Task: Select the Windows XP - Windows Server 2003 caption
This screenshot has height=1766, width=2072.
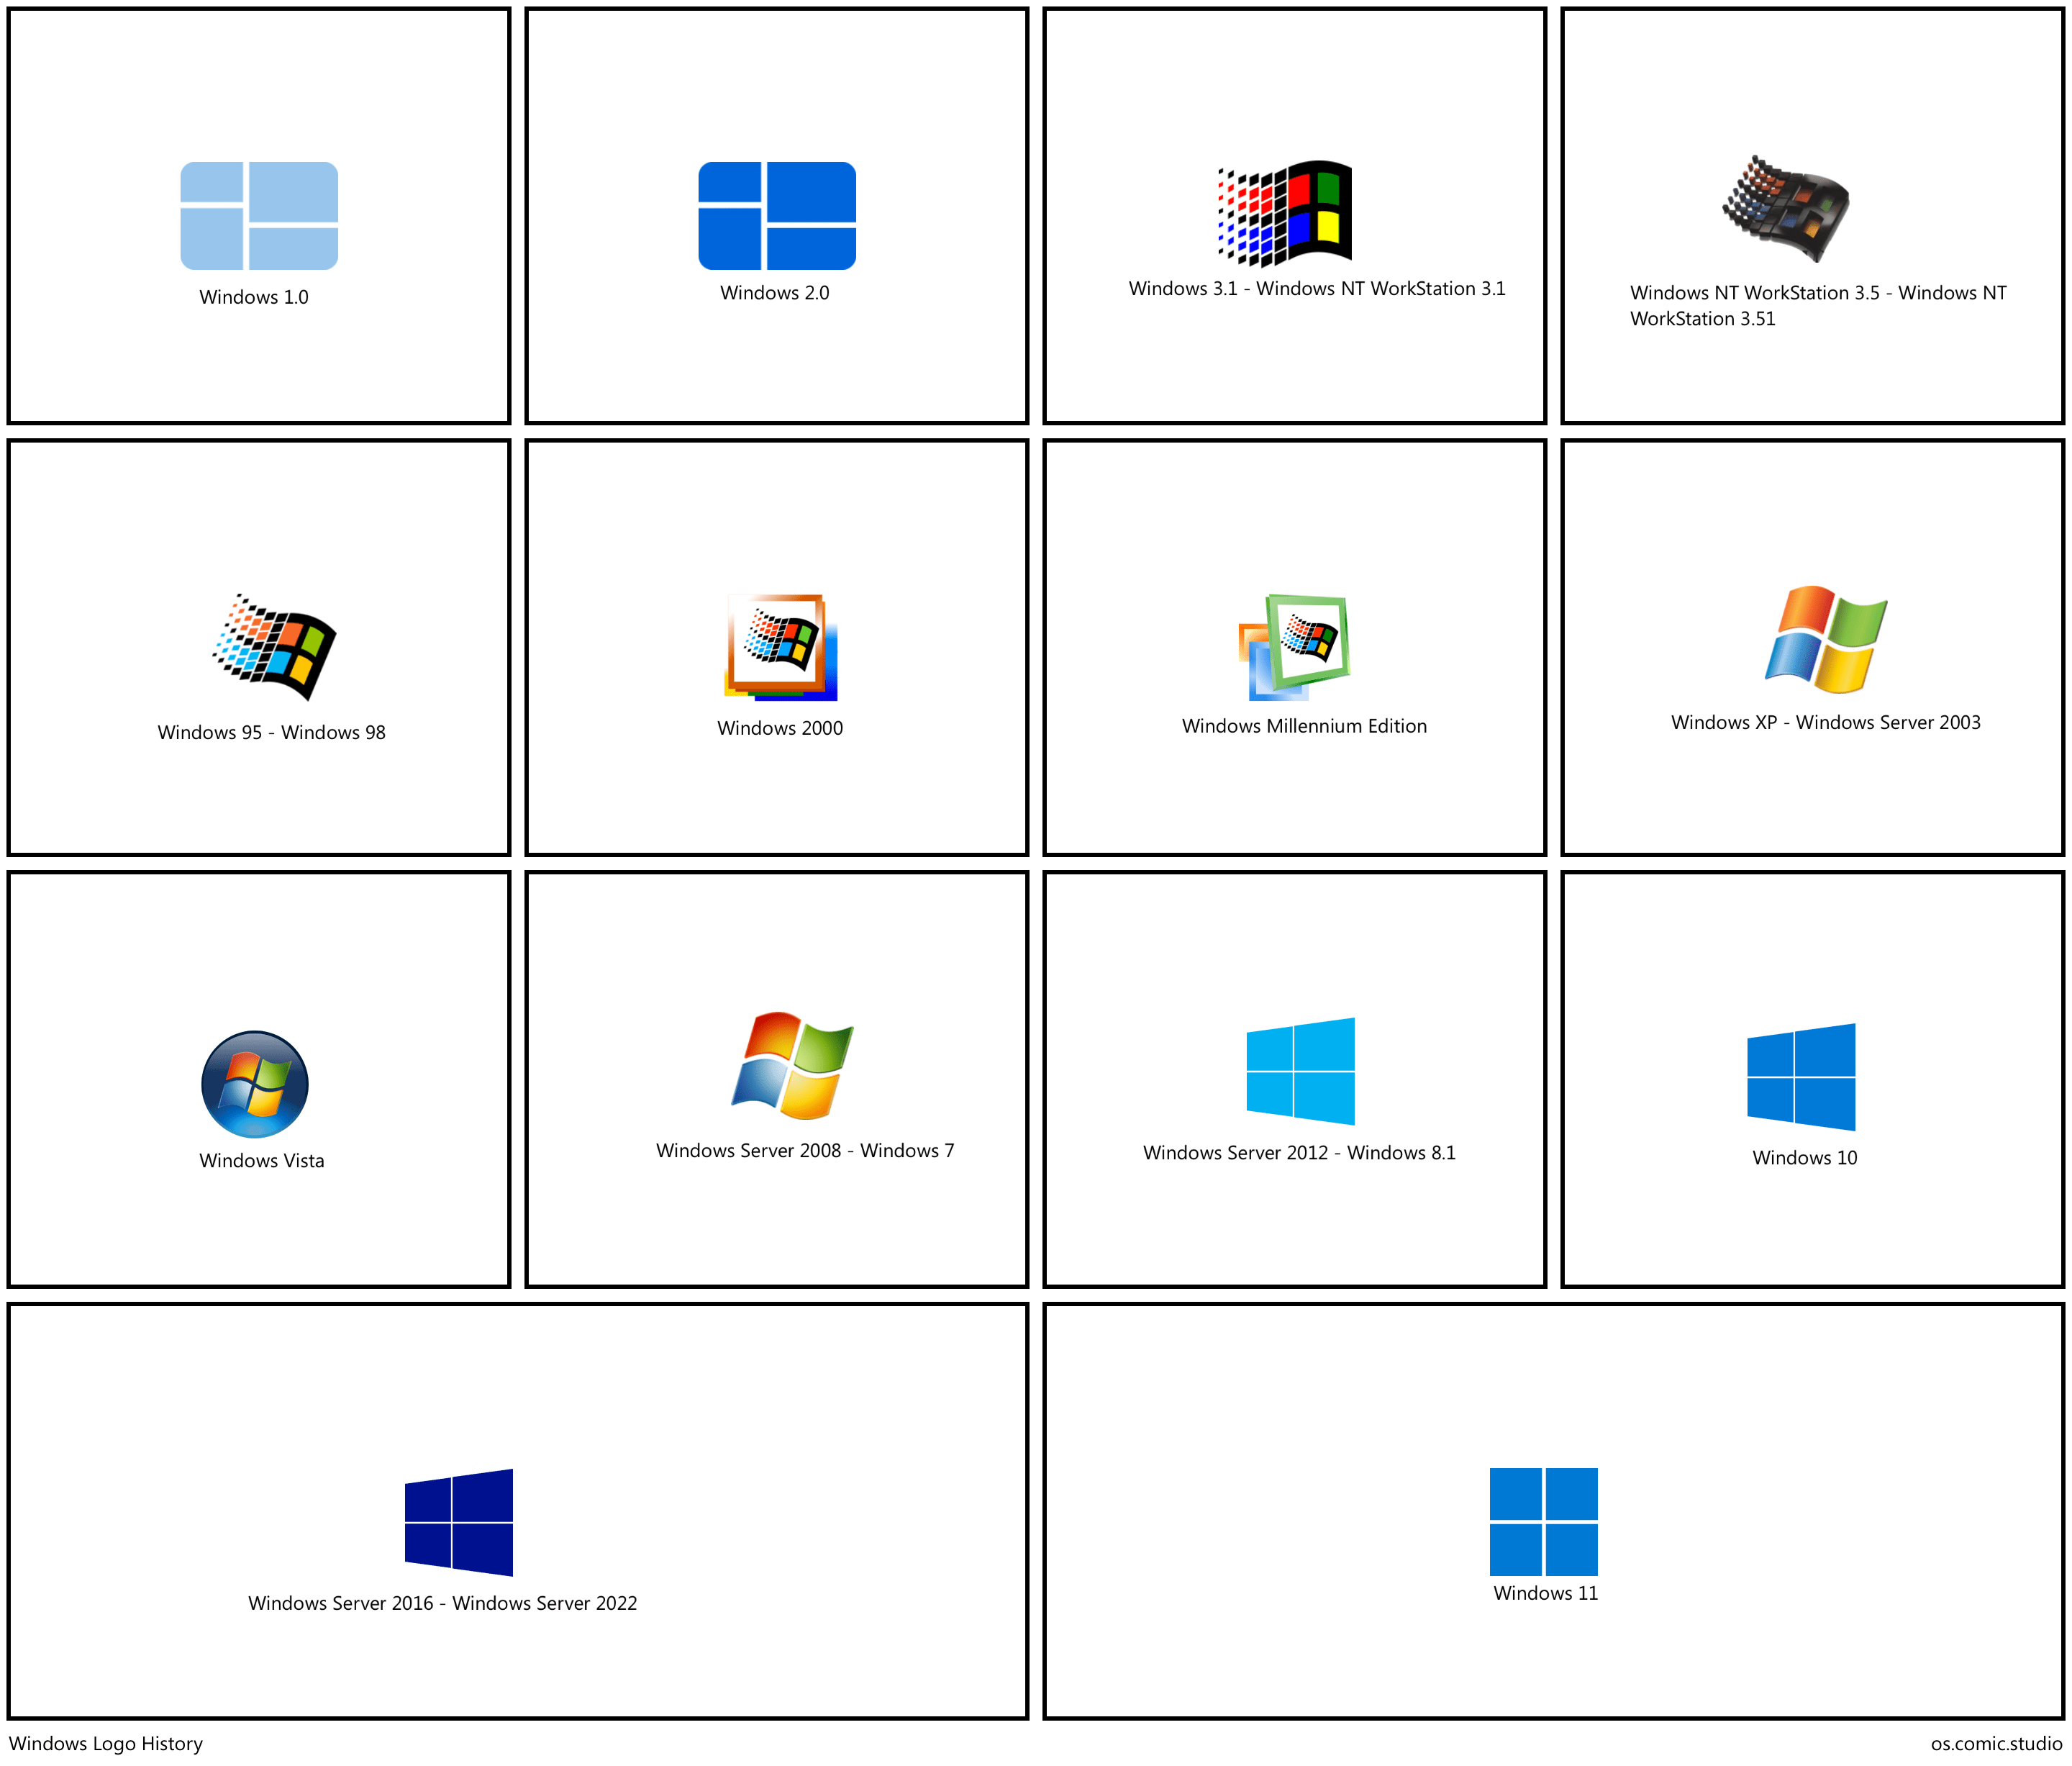Action: point(1825,722)
